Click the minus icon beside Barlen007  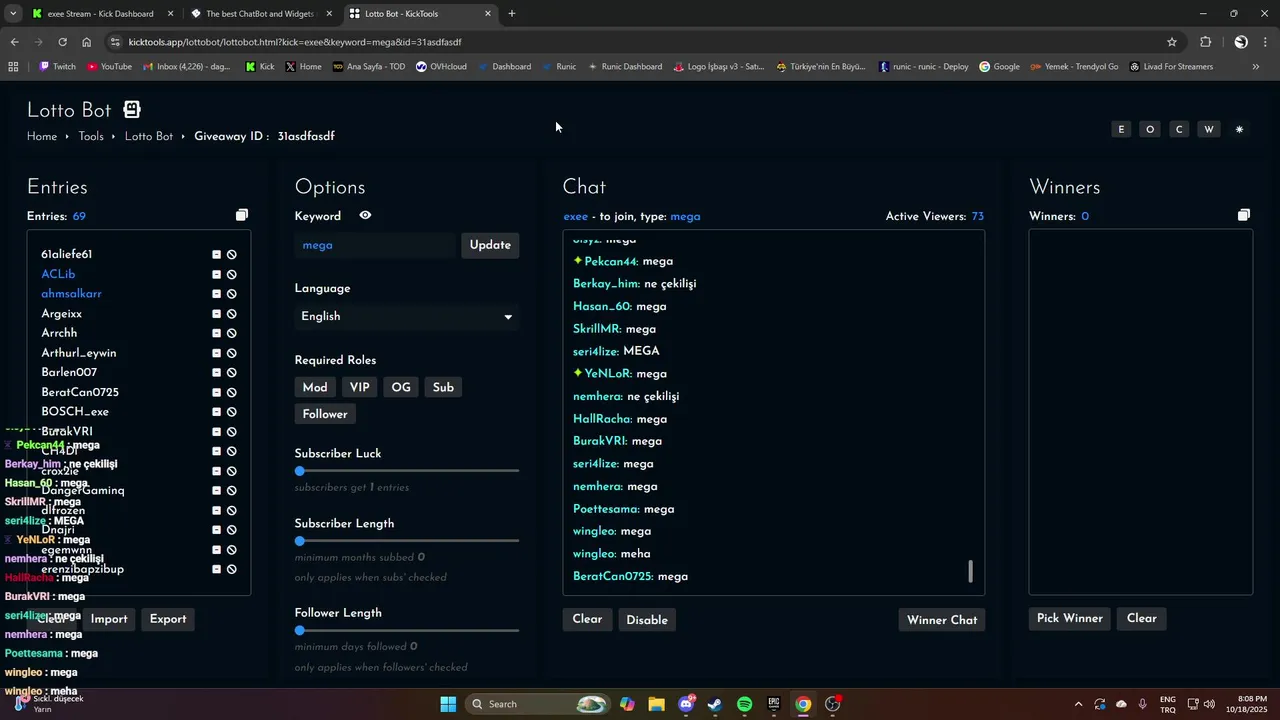coord(216,373)
